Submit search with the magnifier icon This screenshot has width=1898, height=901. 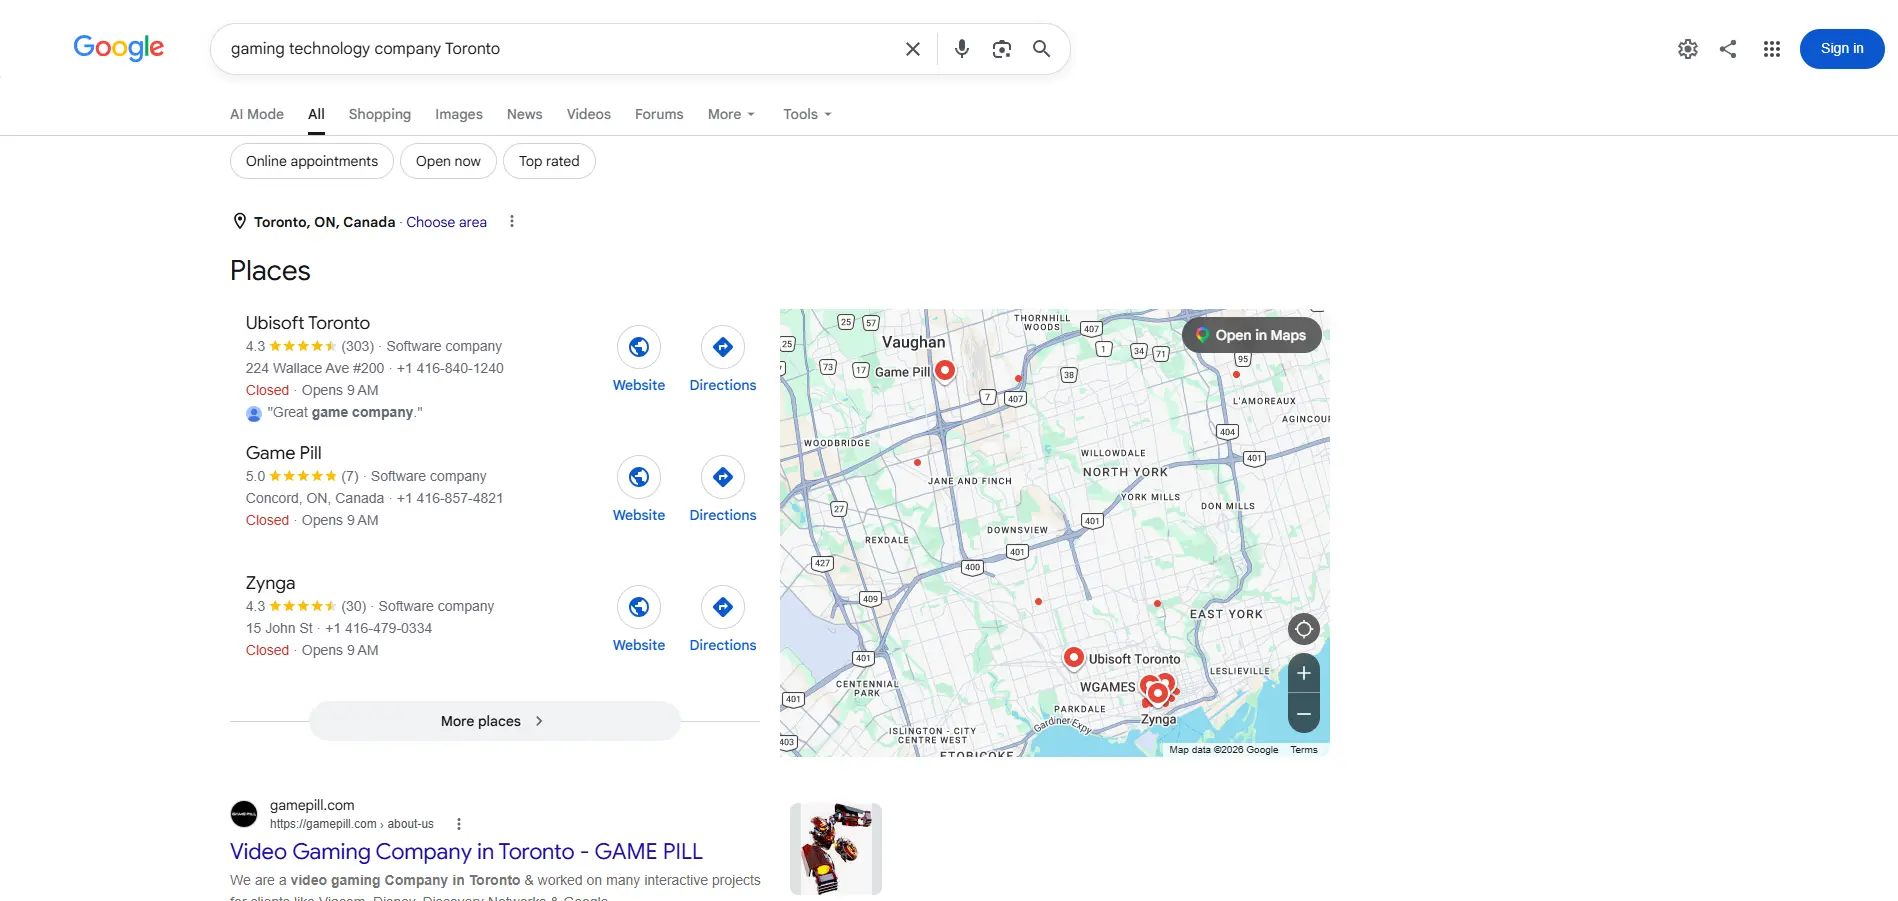tap(1041, 49)
